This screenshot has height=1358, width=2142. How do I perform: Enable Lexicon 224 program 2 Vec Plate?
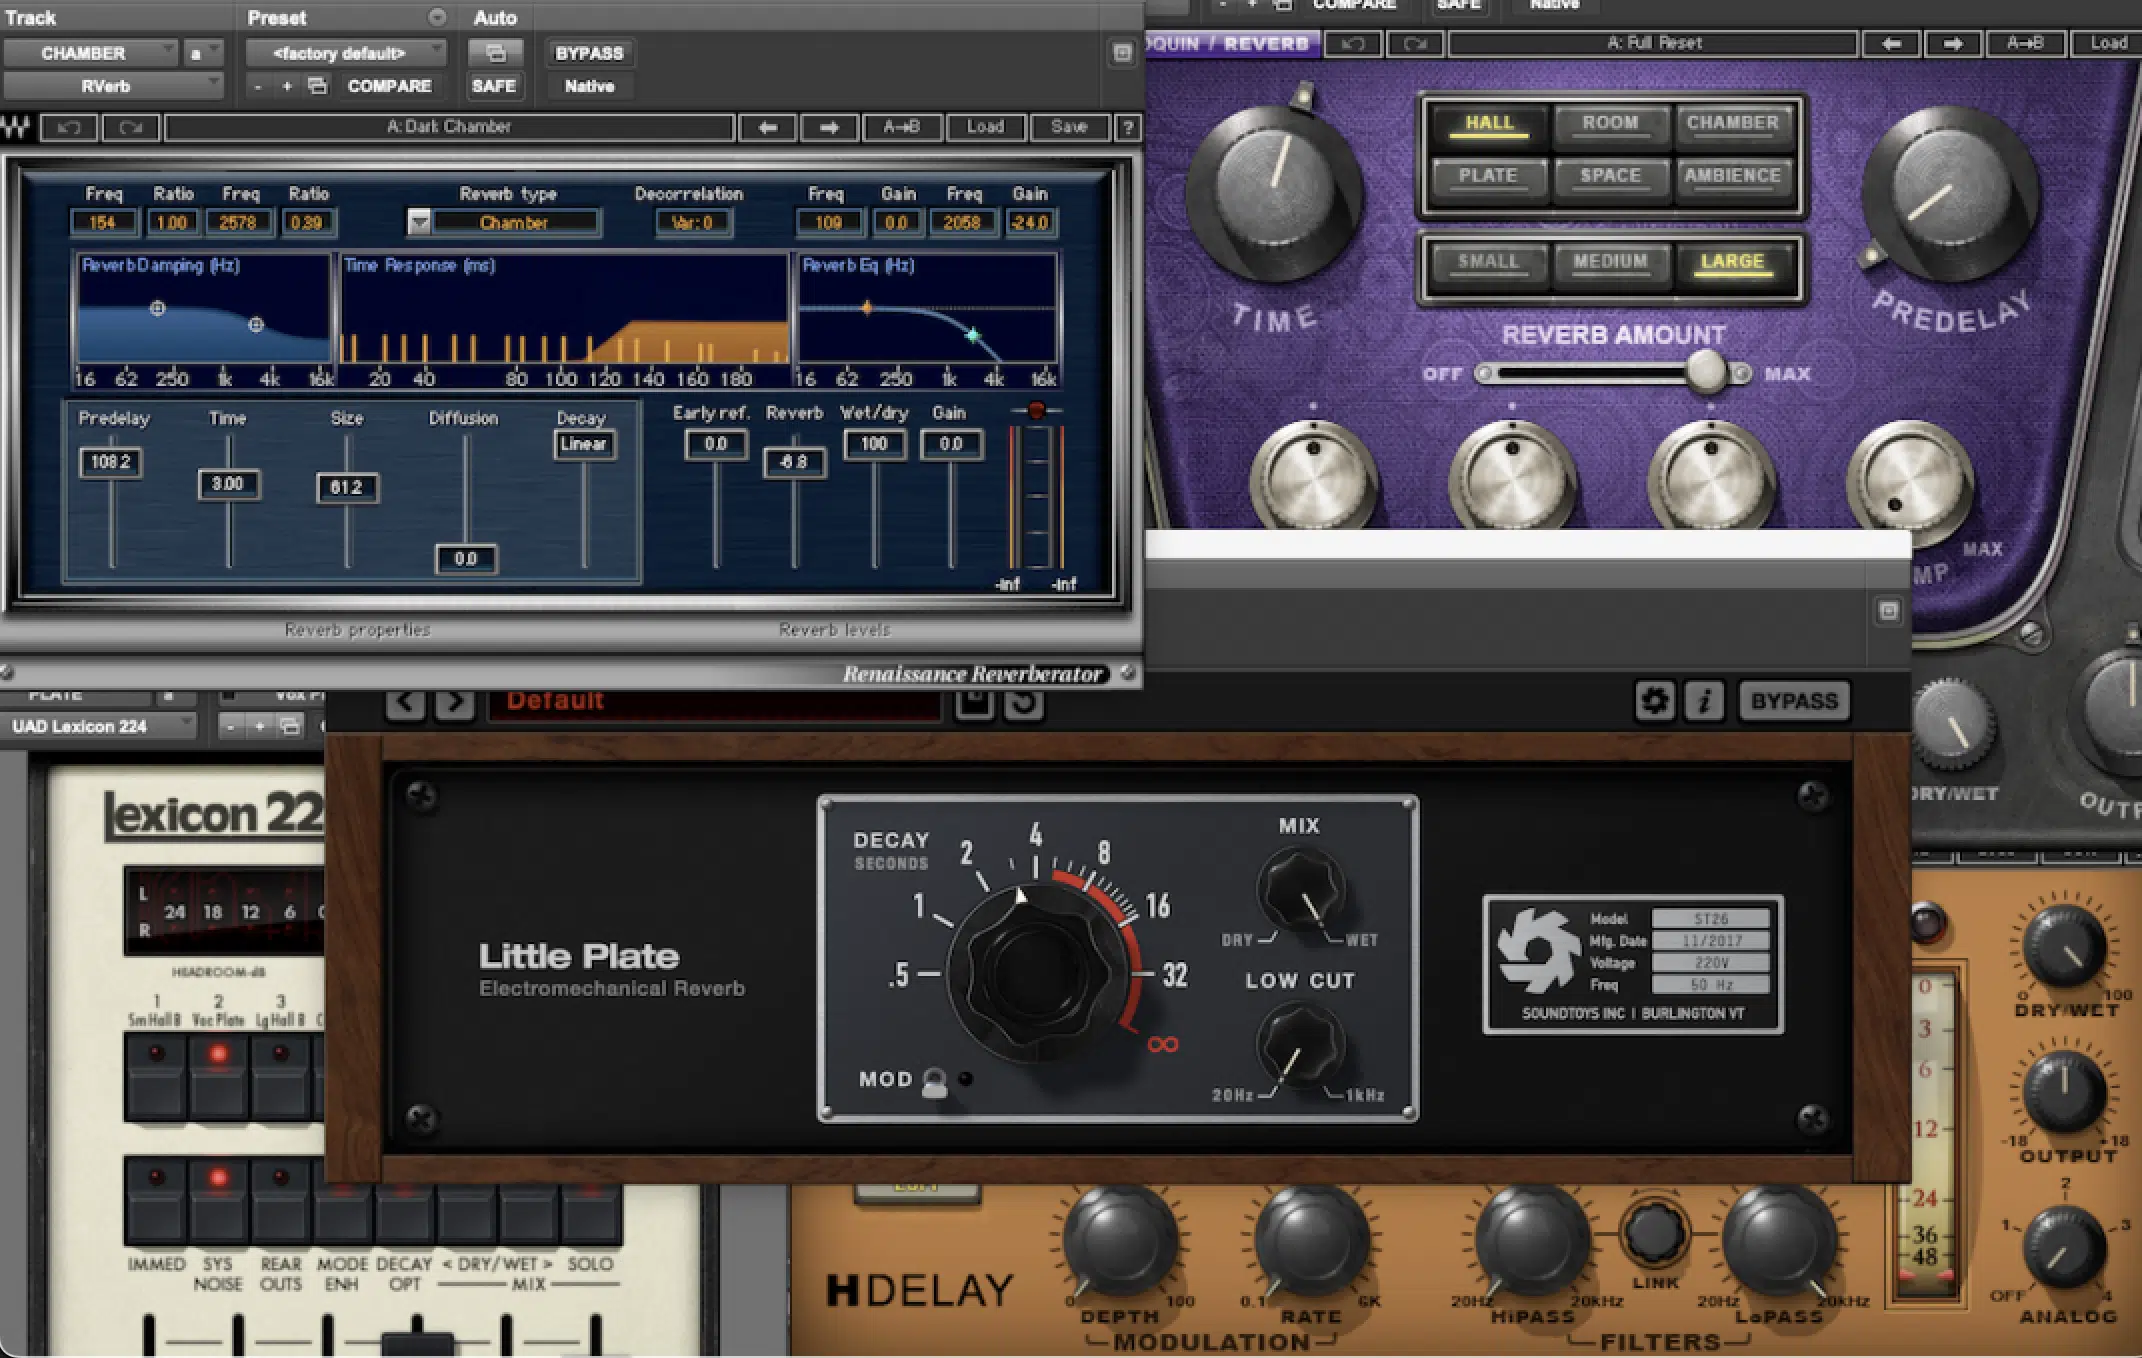(x=218, y=1076)
